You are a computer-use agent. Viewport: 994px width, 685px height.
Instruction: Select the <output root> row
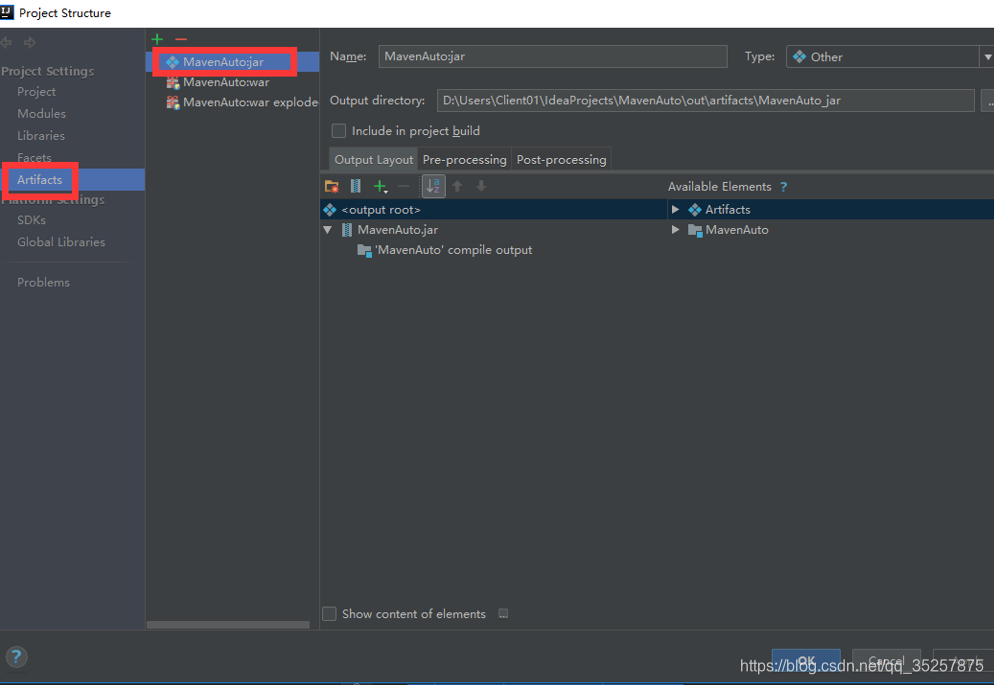(493, 210)
